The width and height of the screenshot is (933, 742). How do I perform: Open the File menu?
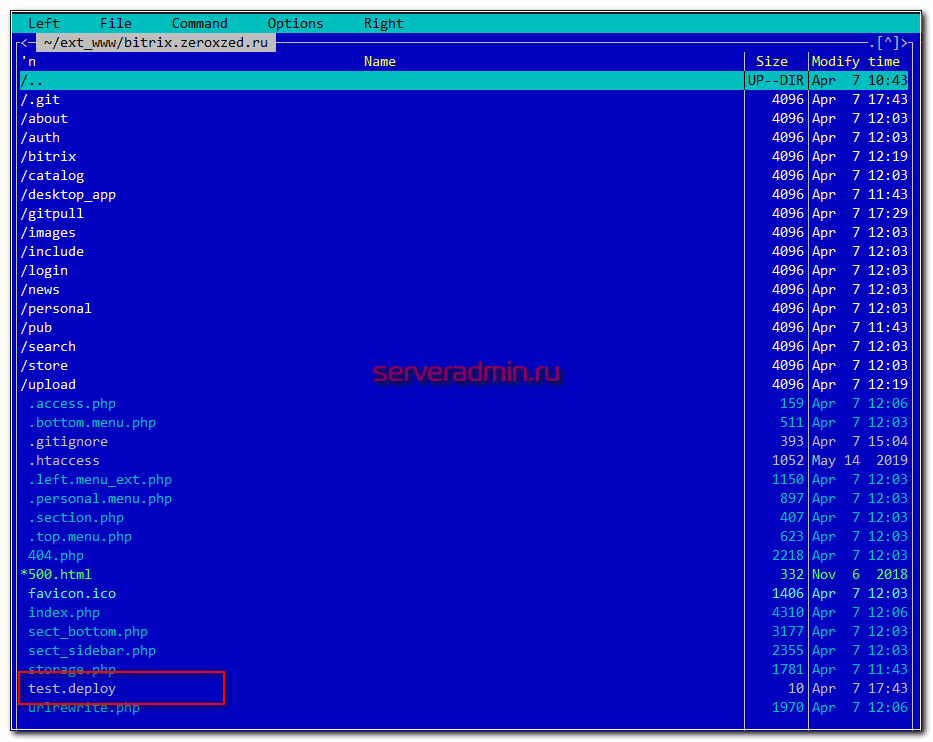pos(116,23)
